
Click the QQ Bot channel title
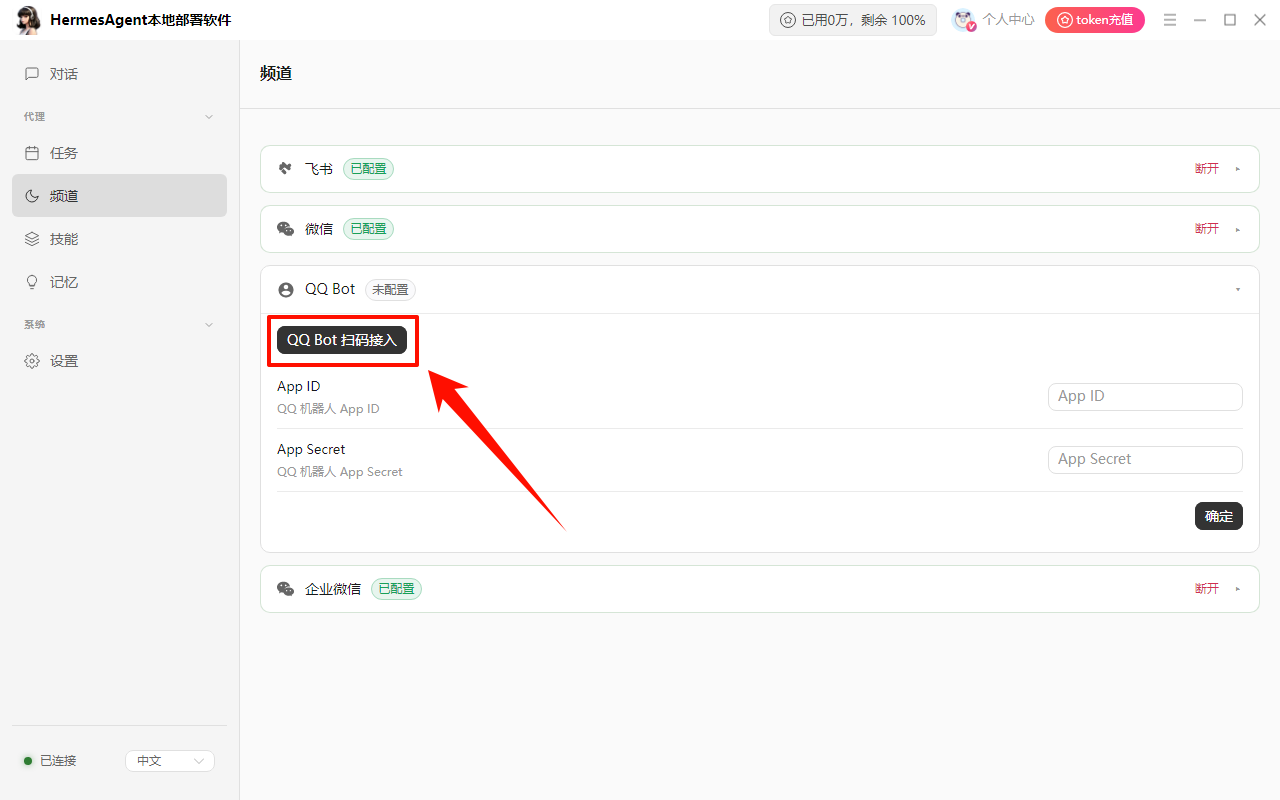330,289
